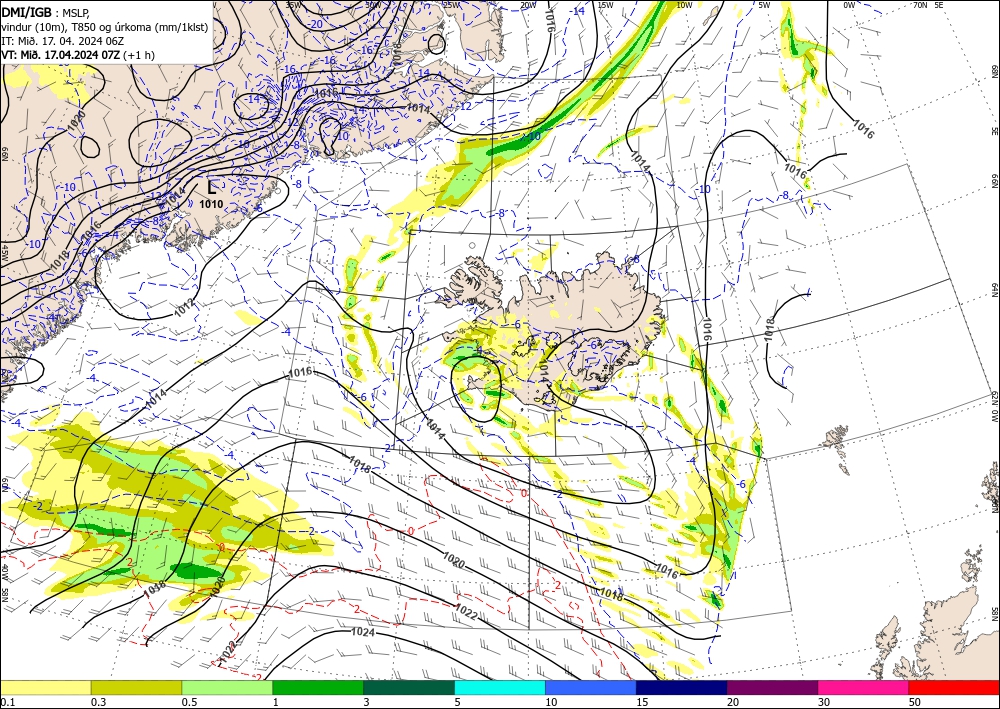This screenshot has width=1000, height=709.
Task: Pick the cyan 5–10 legend swatch
Action: (499, 687)
